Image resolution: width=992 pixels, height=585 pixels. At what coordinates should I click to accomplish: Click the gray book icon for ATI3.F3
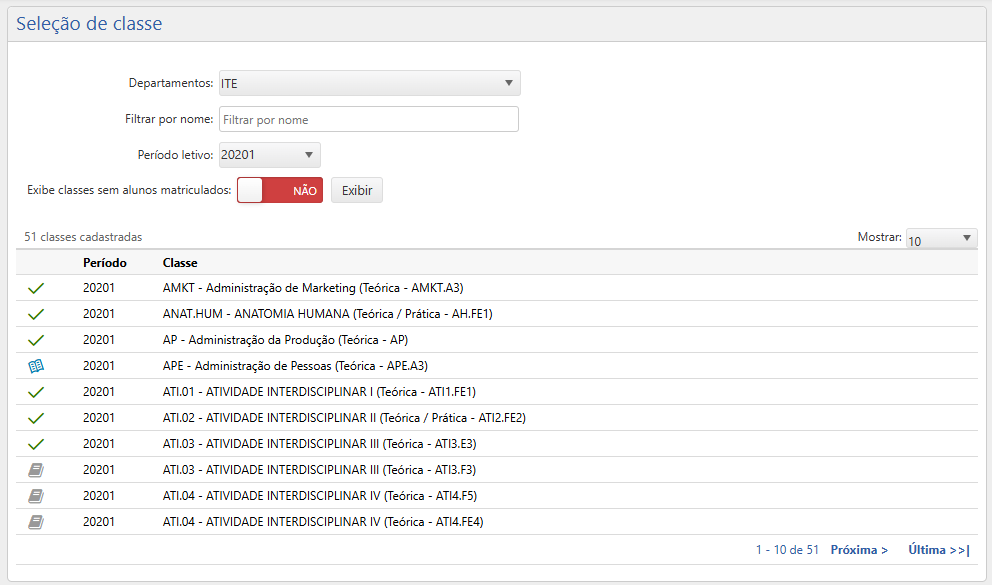37,470
